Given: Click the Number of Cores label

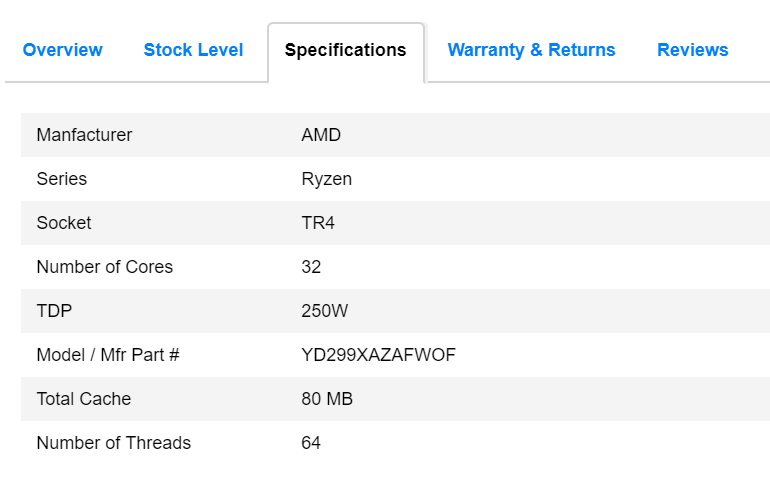Looking at the screenshot, I should pyautogui.click(x=104, y=267).
